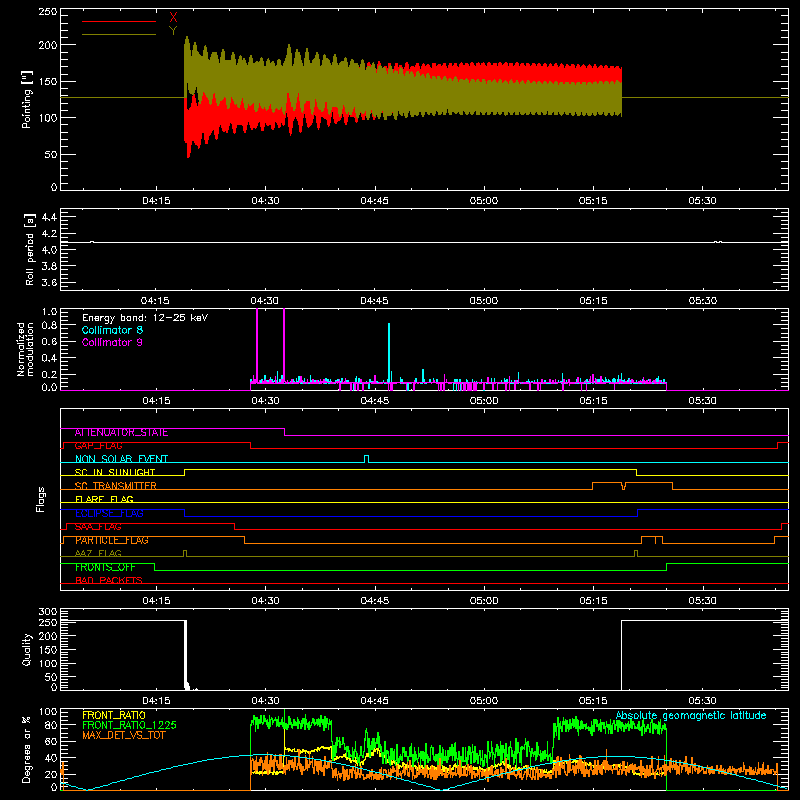
Task: Click the PARTICLE_FLAG label
Action: point(111,540)
